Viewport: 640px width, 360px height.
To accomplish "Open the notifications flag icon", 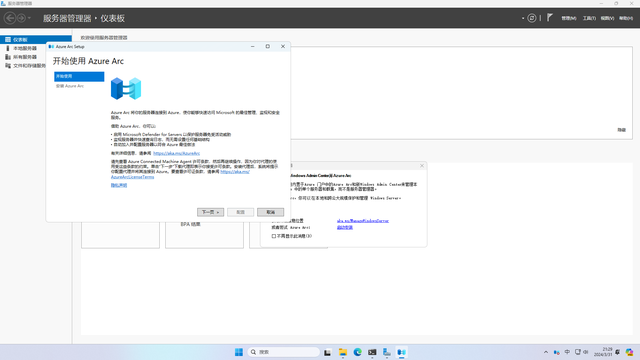I will tap(550, 18).
